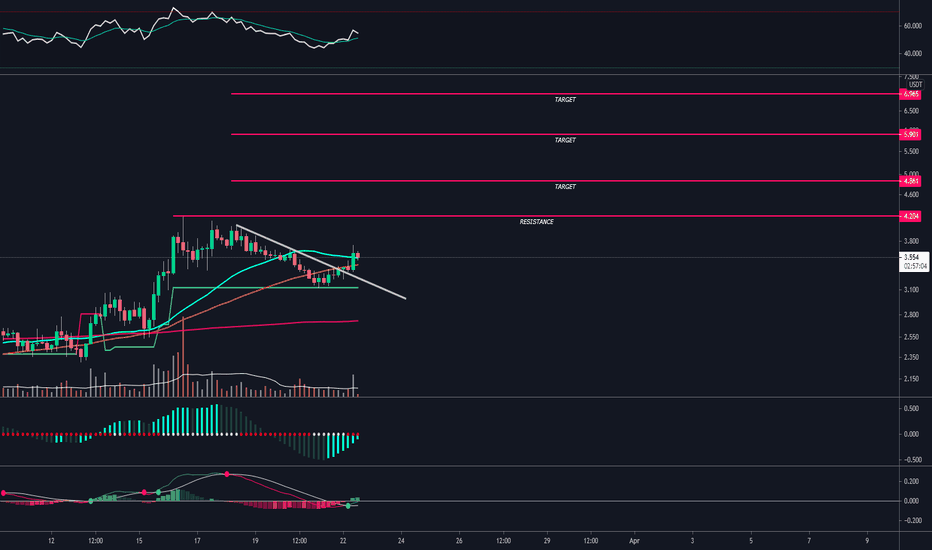Click the 2.150 price axis value
932x550 pixels.
click(x=911, y=379)
